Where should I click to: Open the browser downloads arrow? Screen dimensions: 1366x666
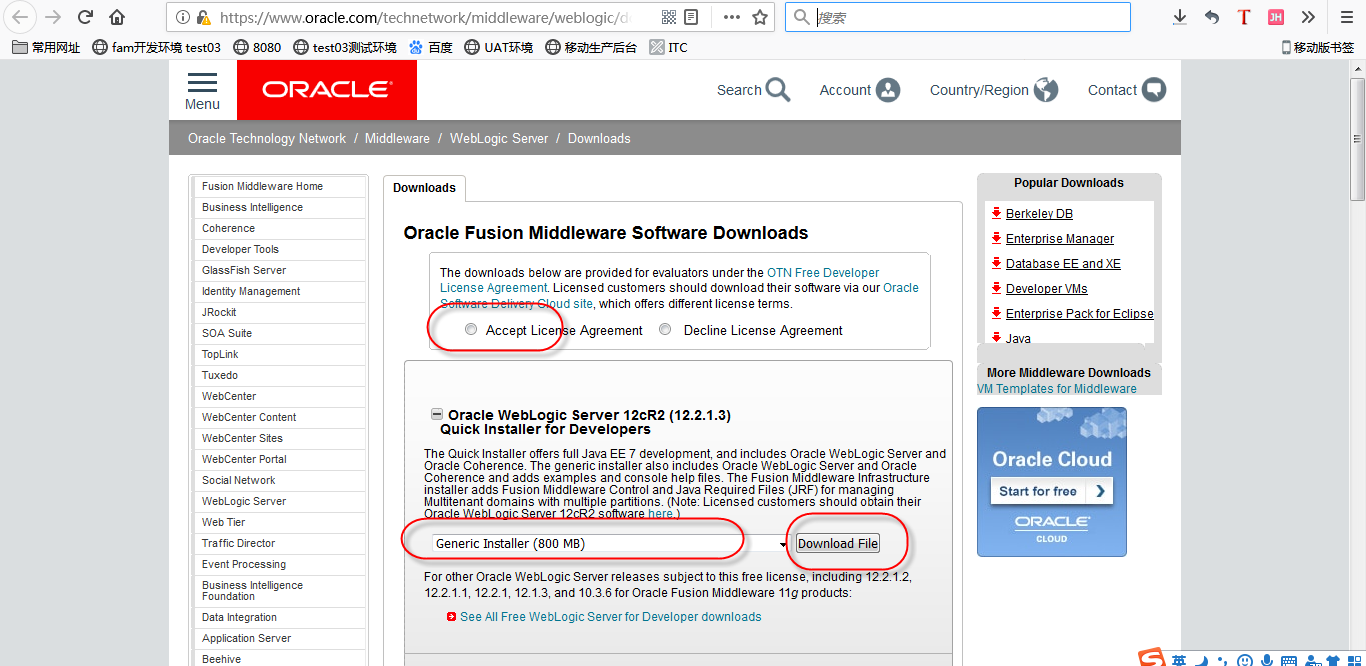coord(1180,17)
